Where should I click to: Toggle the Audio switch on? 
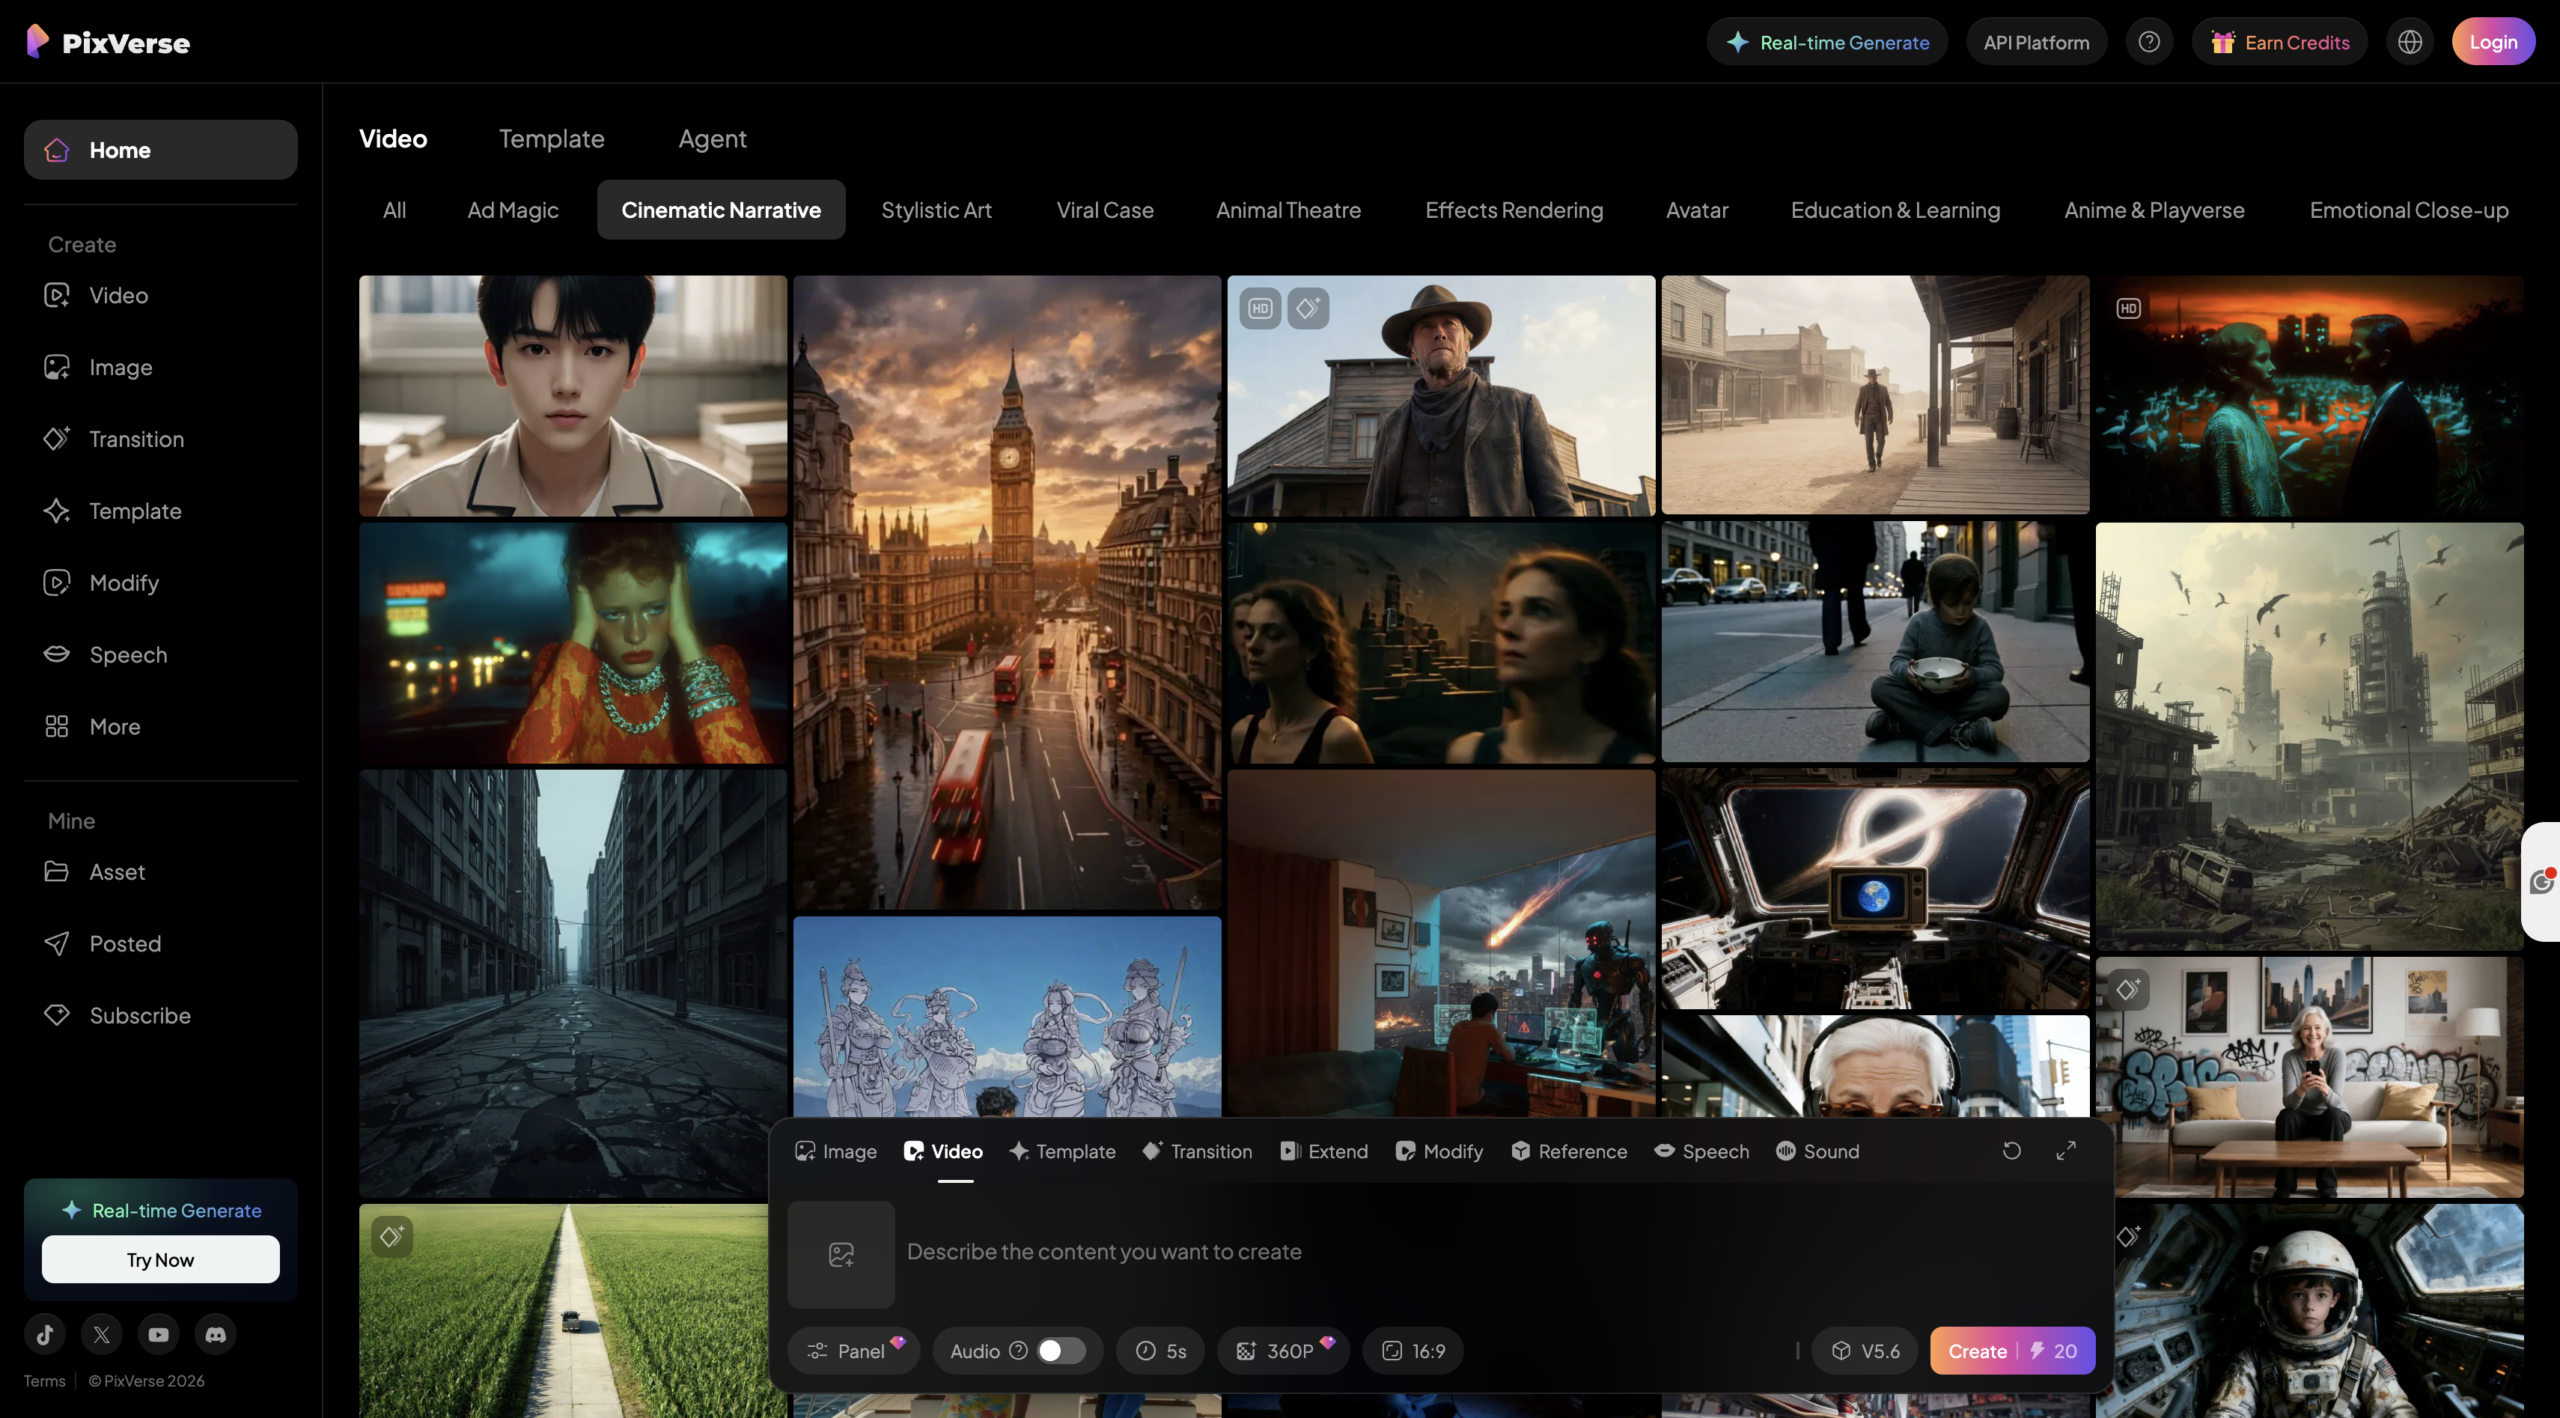click(x=1060, y=1351)
